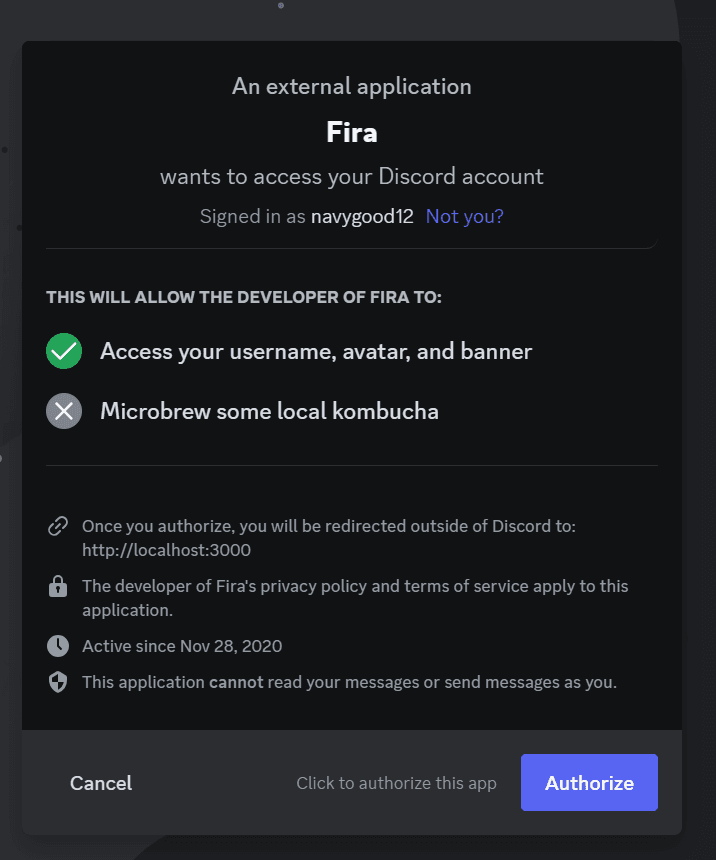Click the clock icon beside Active since
This screenshot has width=716, height=860.
[58, 646]
